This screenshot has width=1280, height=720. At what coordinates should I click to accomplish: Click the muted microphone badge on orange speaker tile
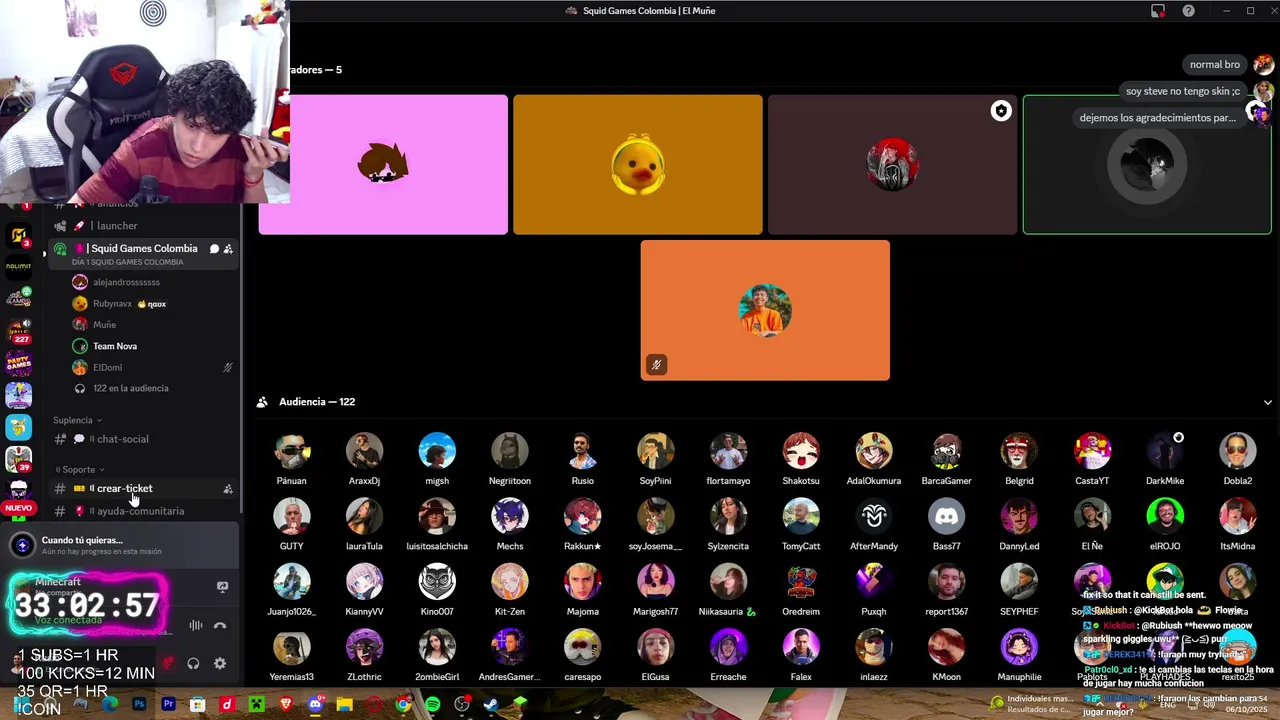656,365
